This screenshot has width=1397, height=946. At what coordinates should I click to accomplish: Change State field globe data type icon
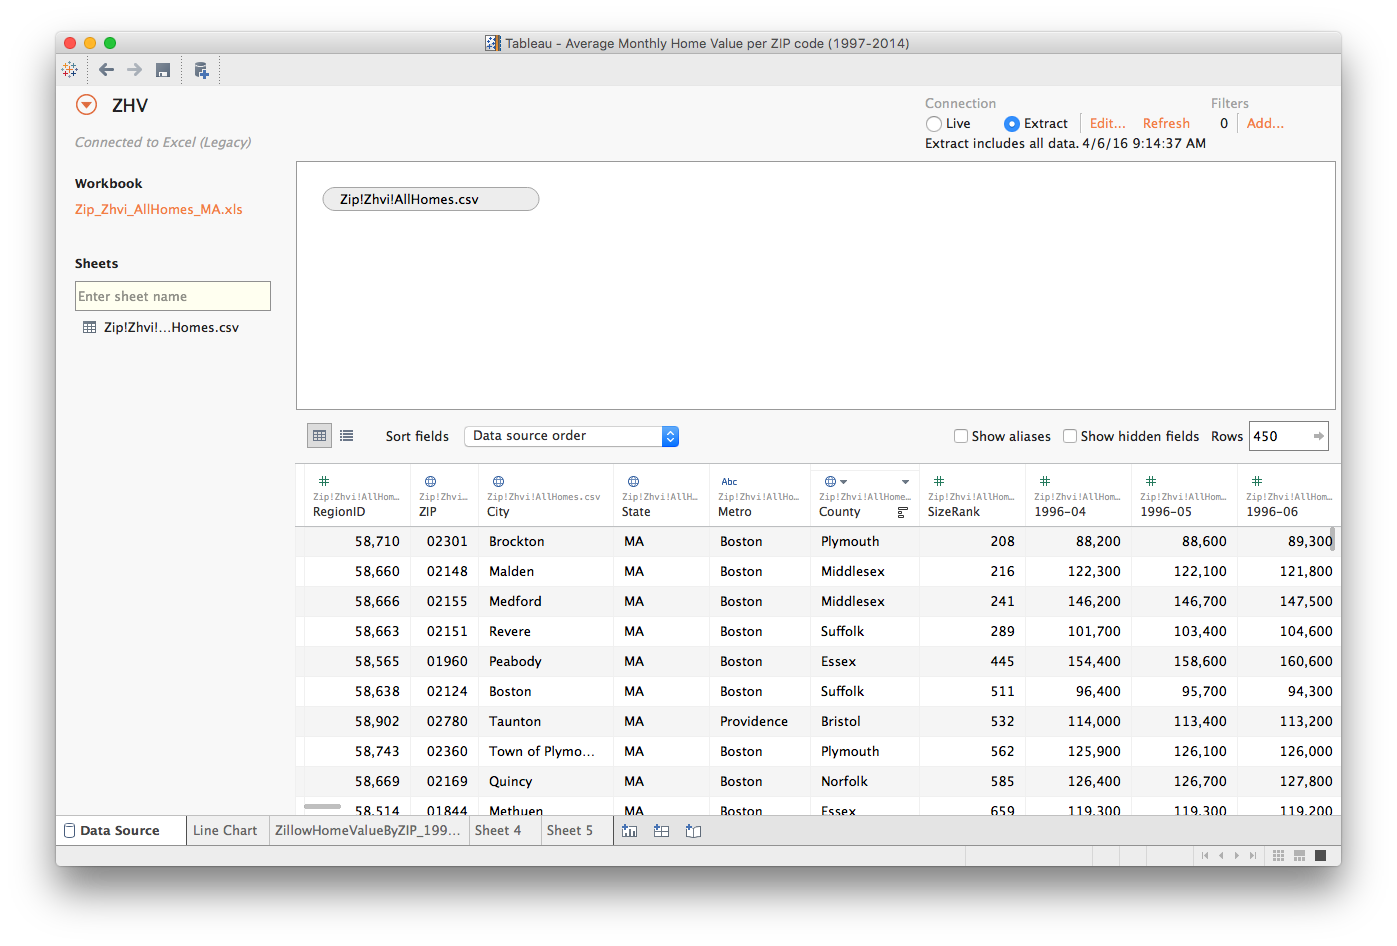pyautogui.click(x=633, y=481)
